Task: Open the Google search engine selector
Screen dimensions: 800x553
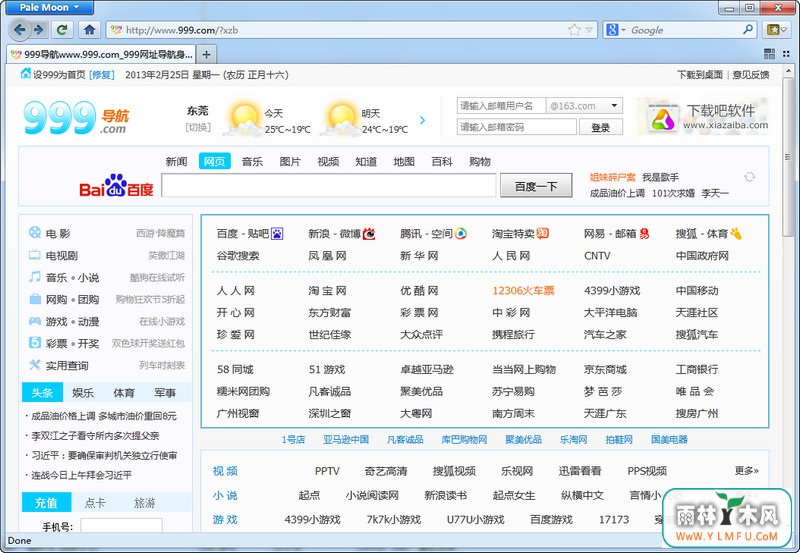Action: tap(614, 30)
